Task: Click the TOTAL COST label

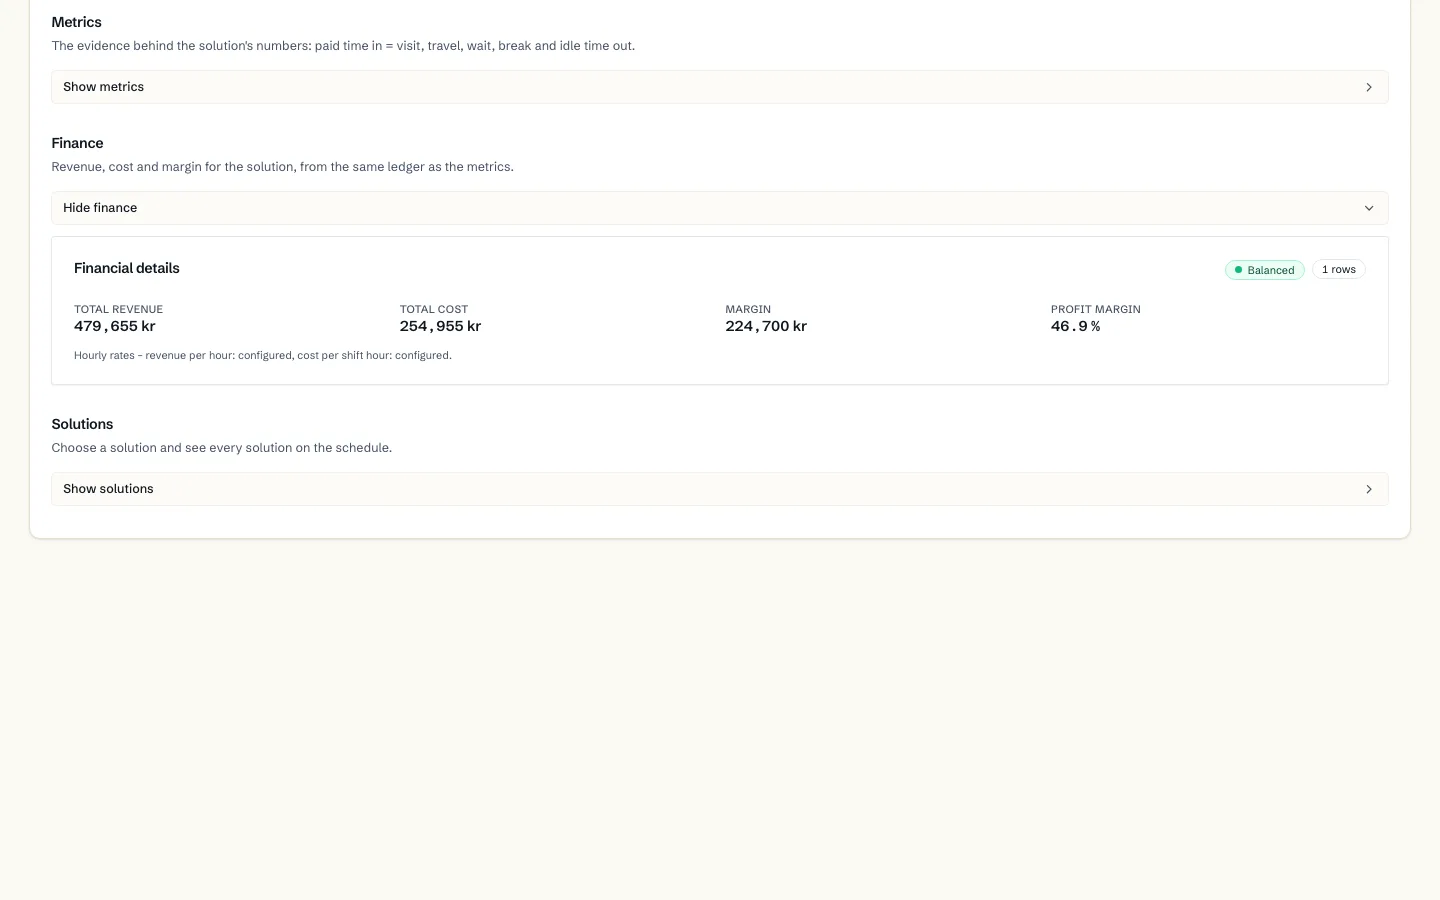Action: [434, 309]
